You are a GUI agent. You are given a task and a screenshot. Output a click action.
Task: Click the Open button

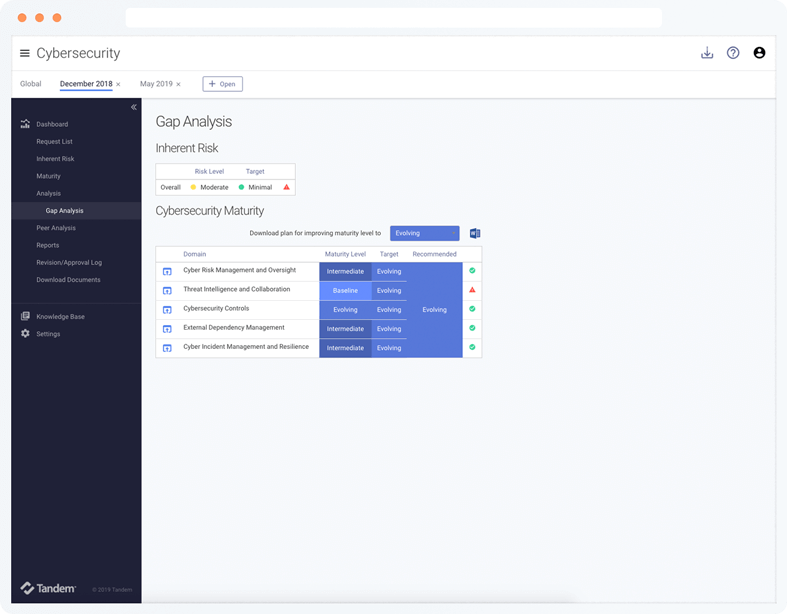pyautogui.click(x=222, y=84)
